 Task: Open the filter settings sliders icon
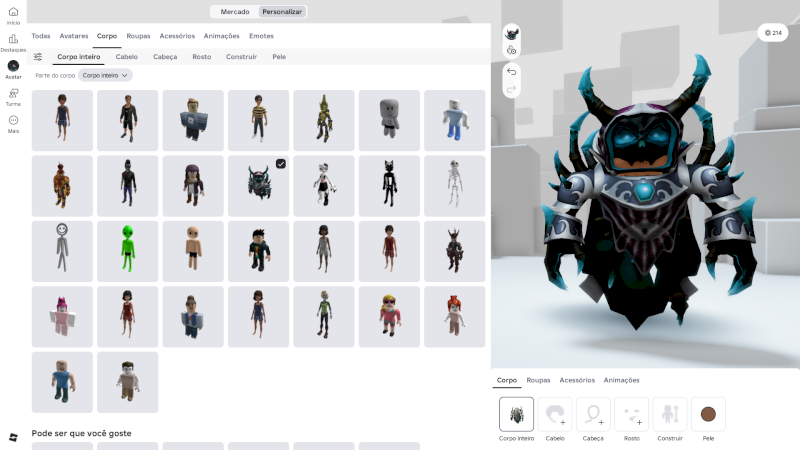38,57
